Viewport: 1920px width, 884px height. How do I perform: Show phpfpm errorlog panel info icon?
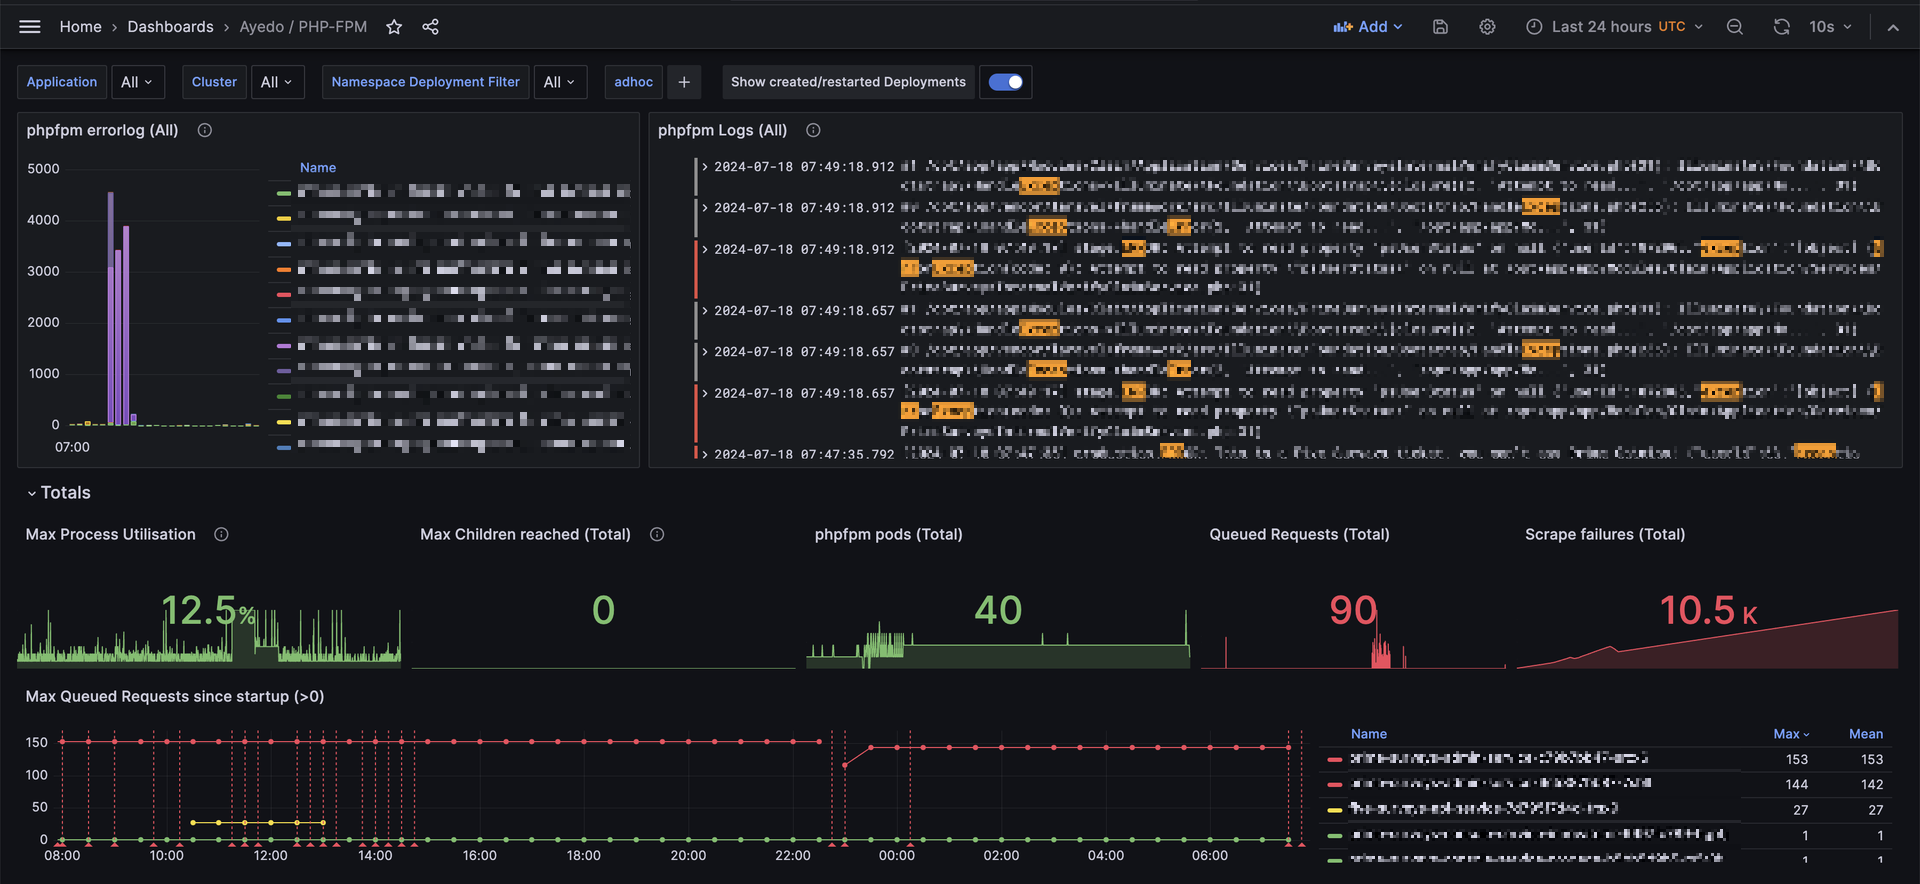click(205, 130)
